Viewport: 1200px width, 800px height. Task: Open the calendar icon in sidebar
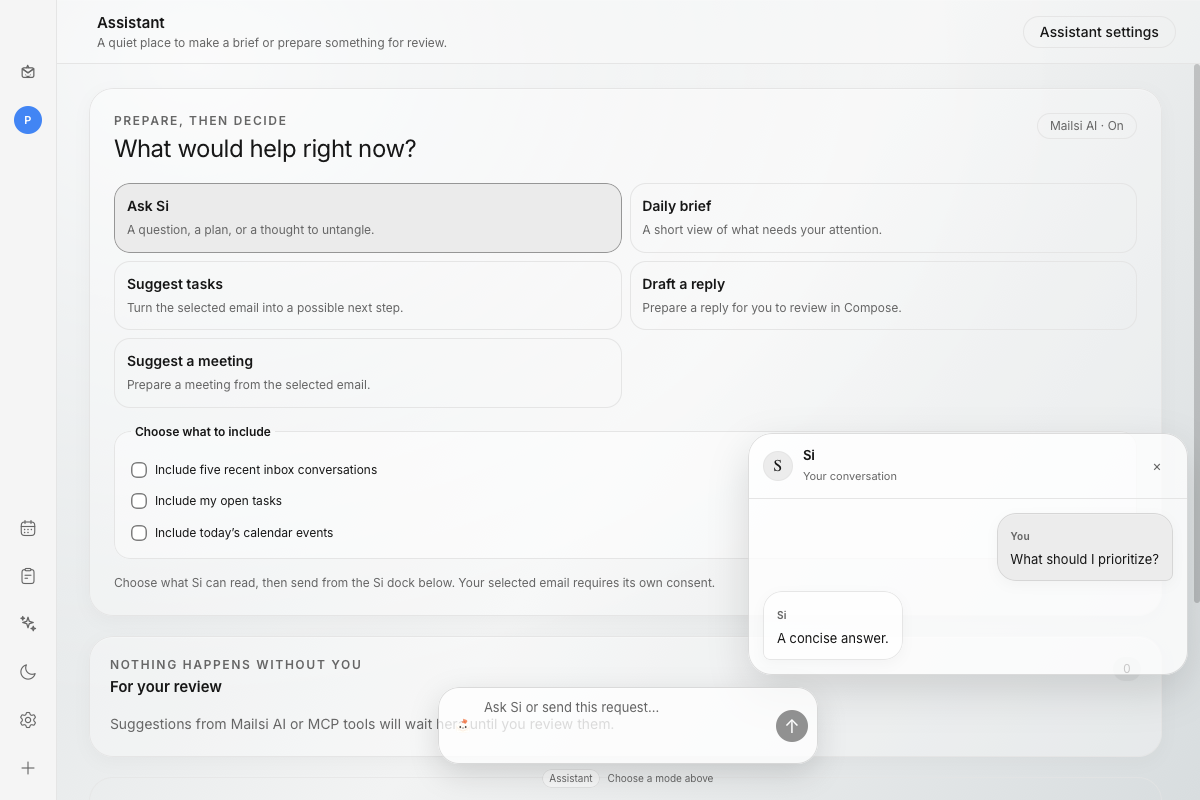(28, 528)
